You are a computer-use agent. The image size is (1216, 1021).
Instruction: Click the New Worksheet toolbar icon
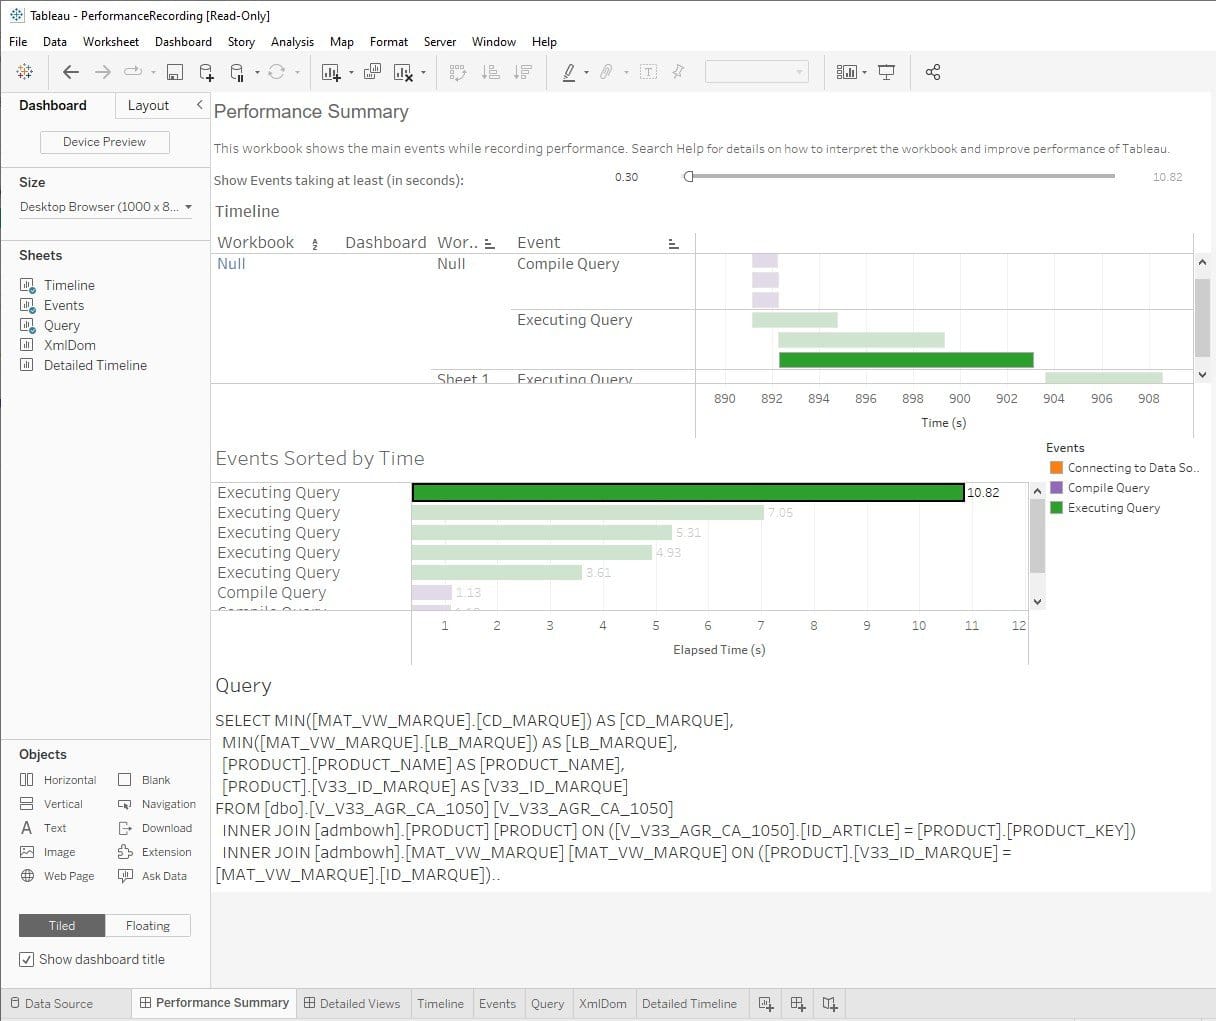331,72
